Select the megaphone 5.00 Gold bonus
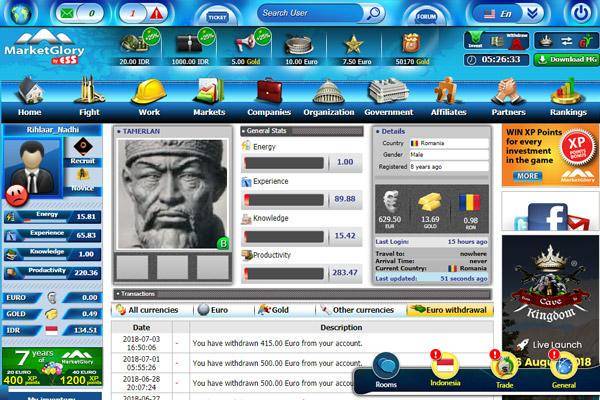 pos(246,48)
